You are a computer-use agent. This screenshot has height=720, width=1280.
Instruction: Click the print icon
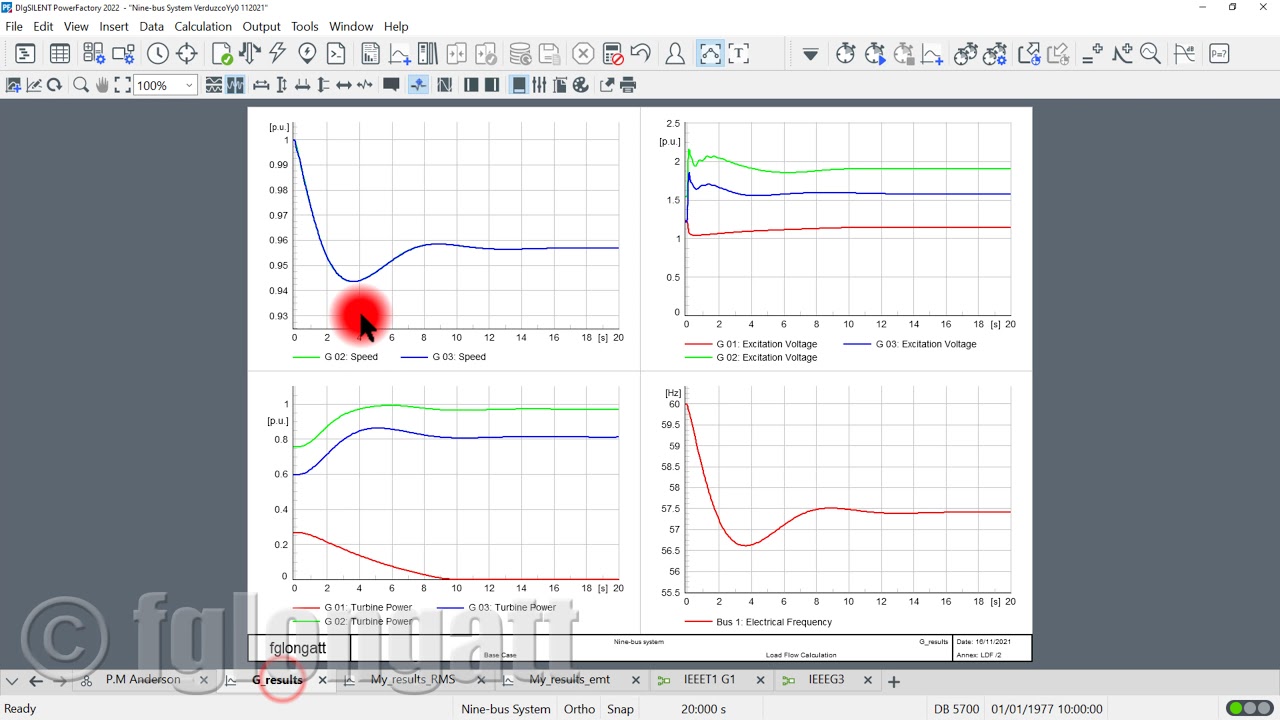pos(628,86)
